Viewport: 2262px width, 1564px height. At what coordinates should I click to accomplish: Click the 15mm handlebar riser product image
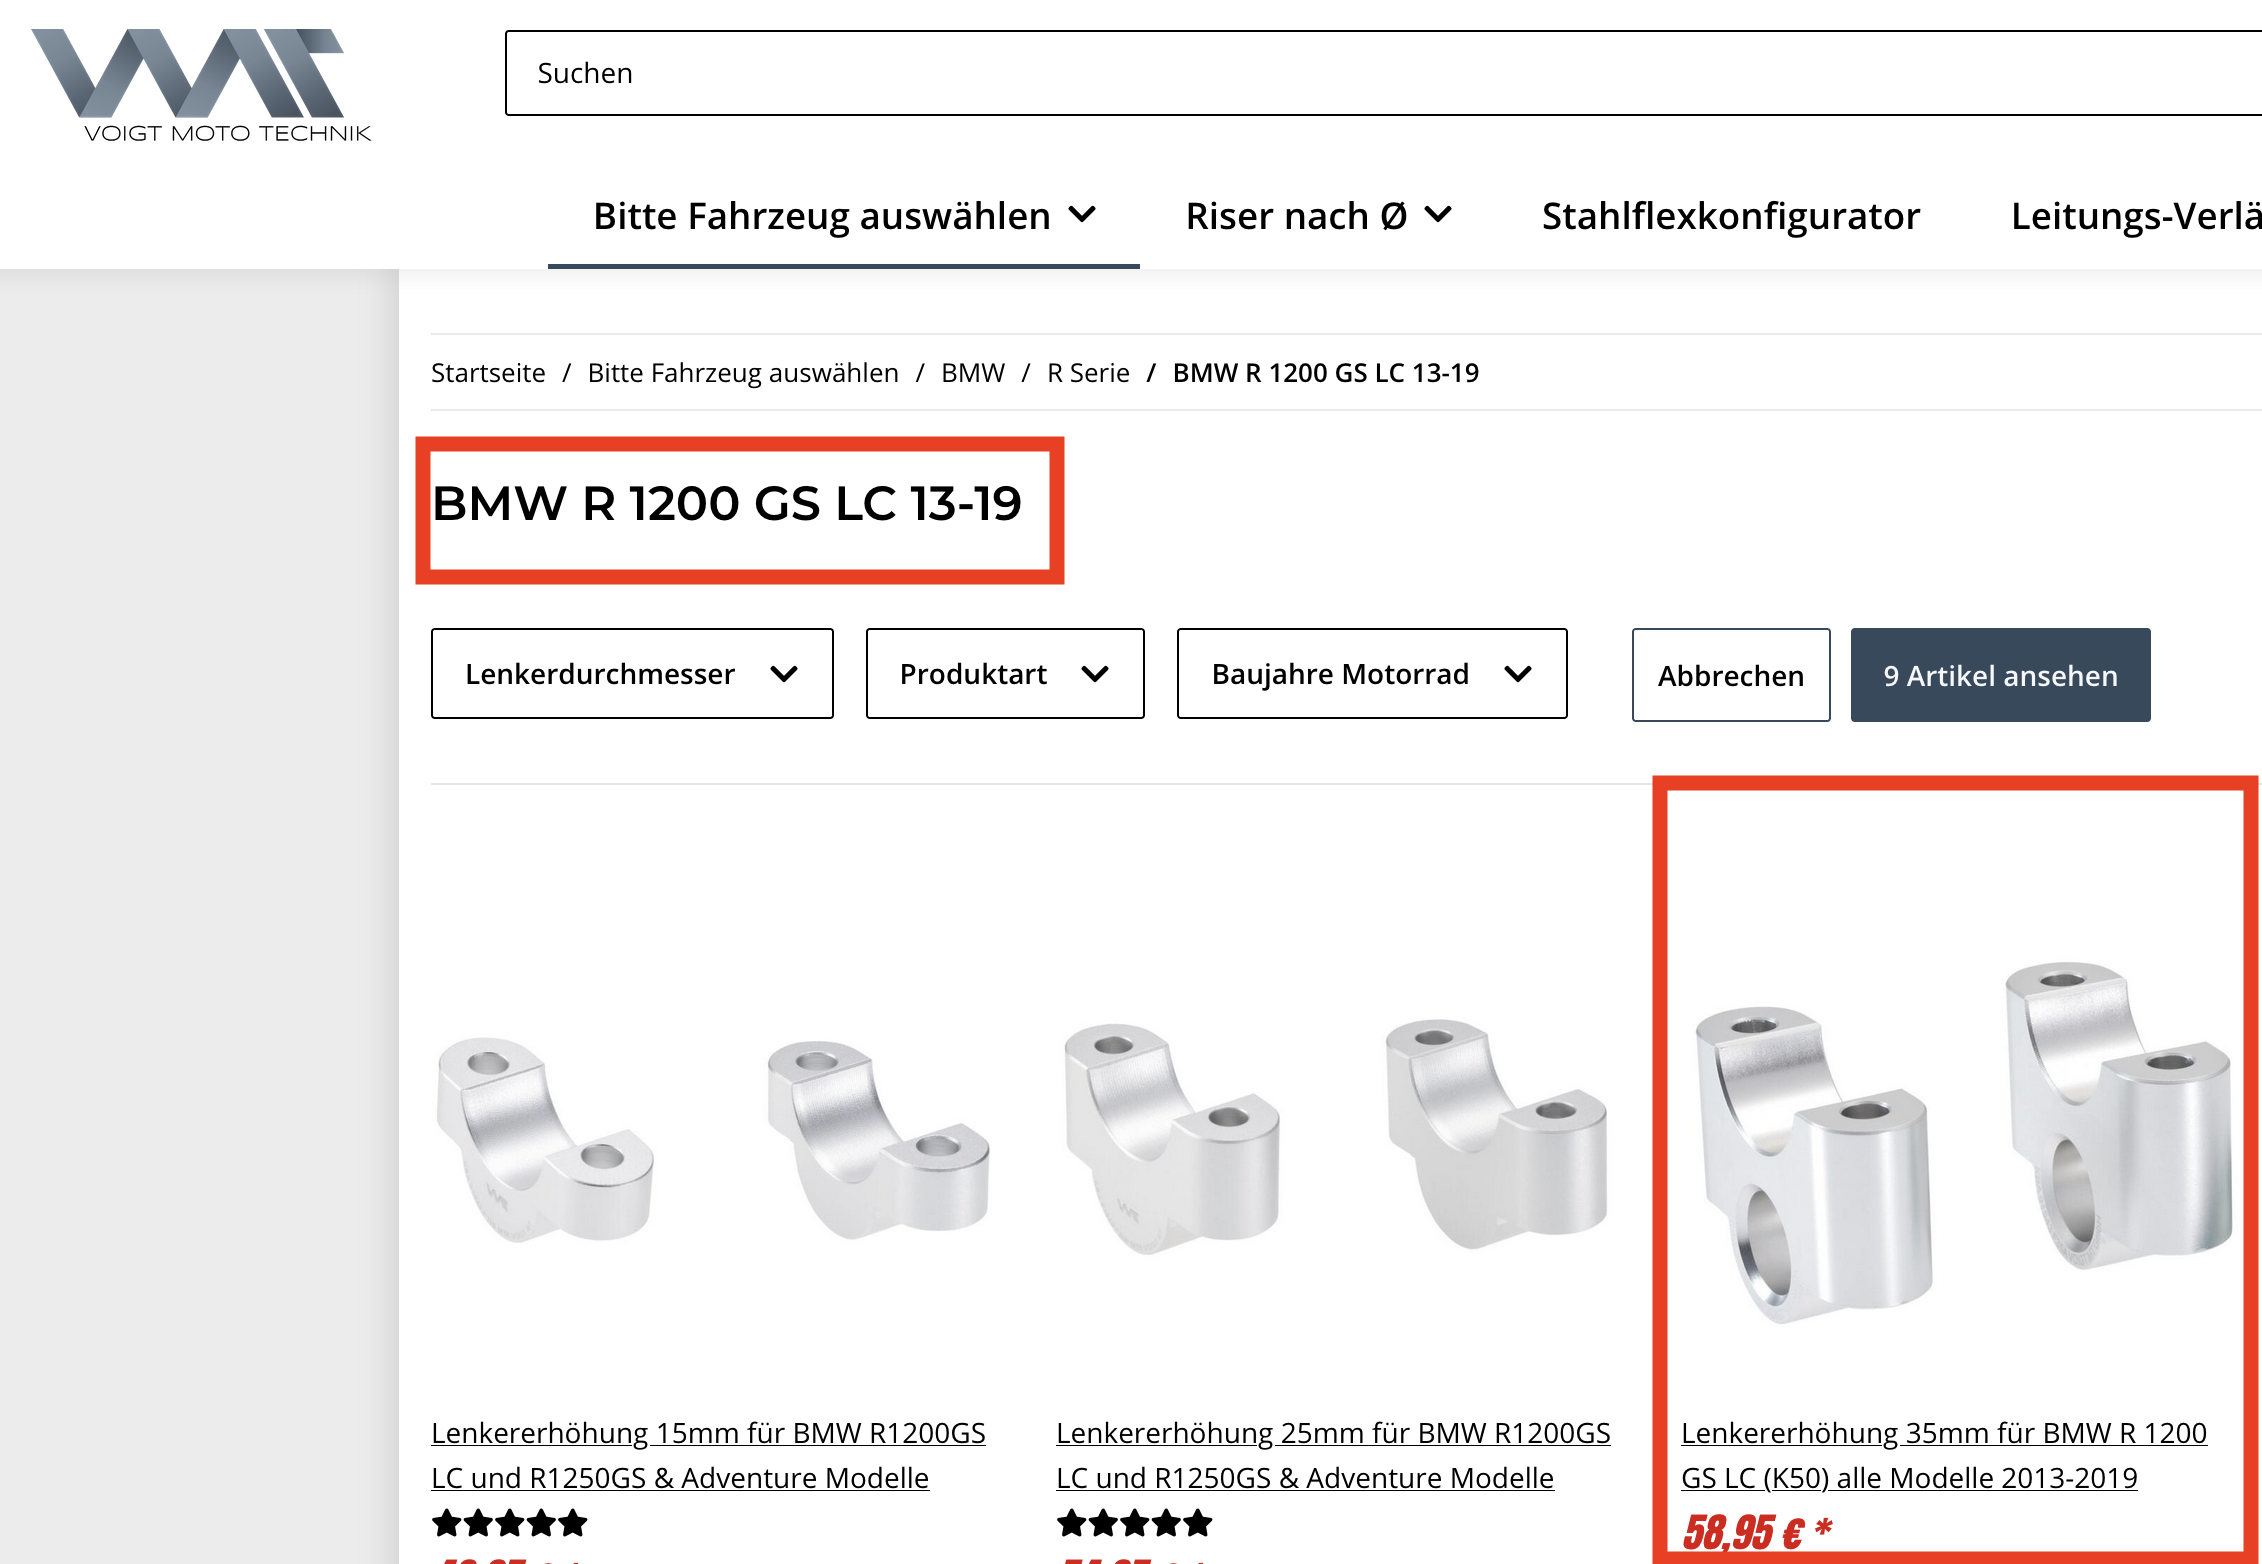tap(712, 1141)
